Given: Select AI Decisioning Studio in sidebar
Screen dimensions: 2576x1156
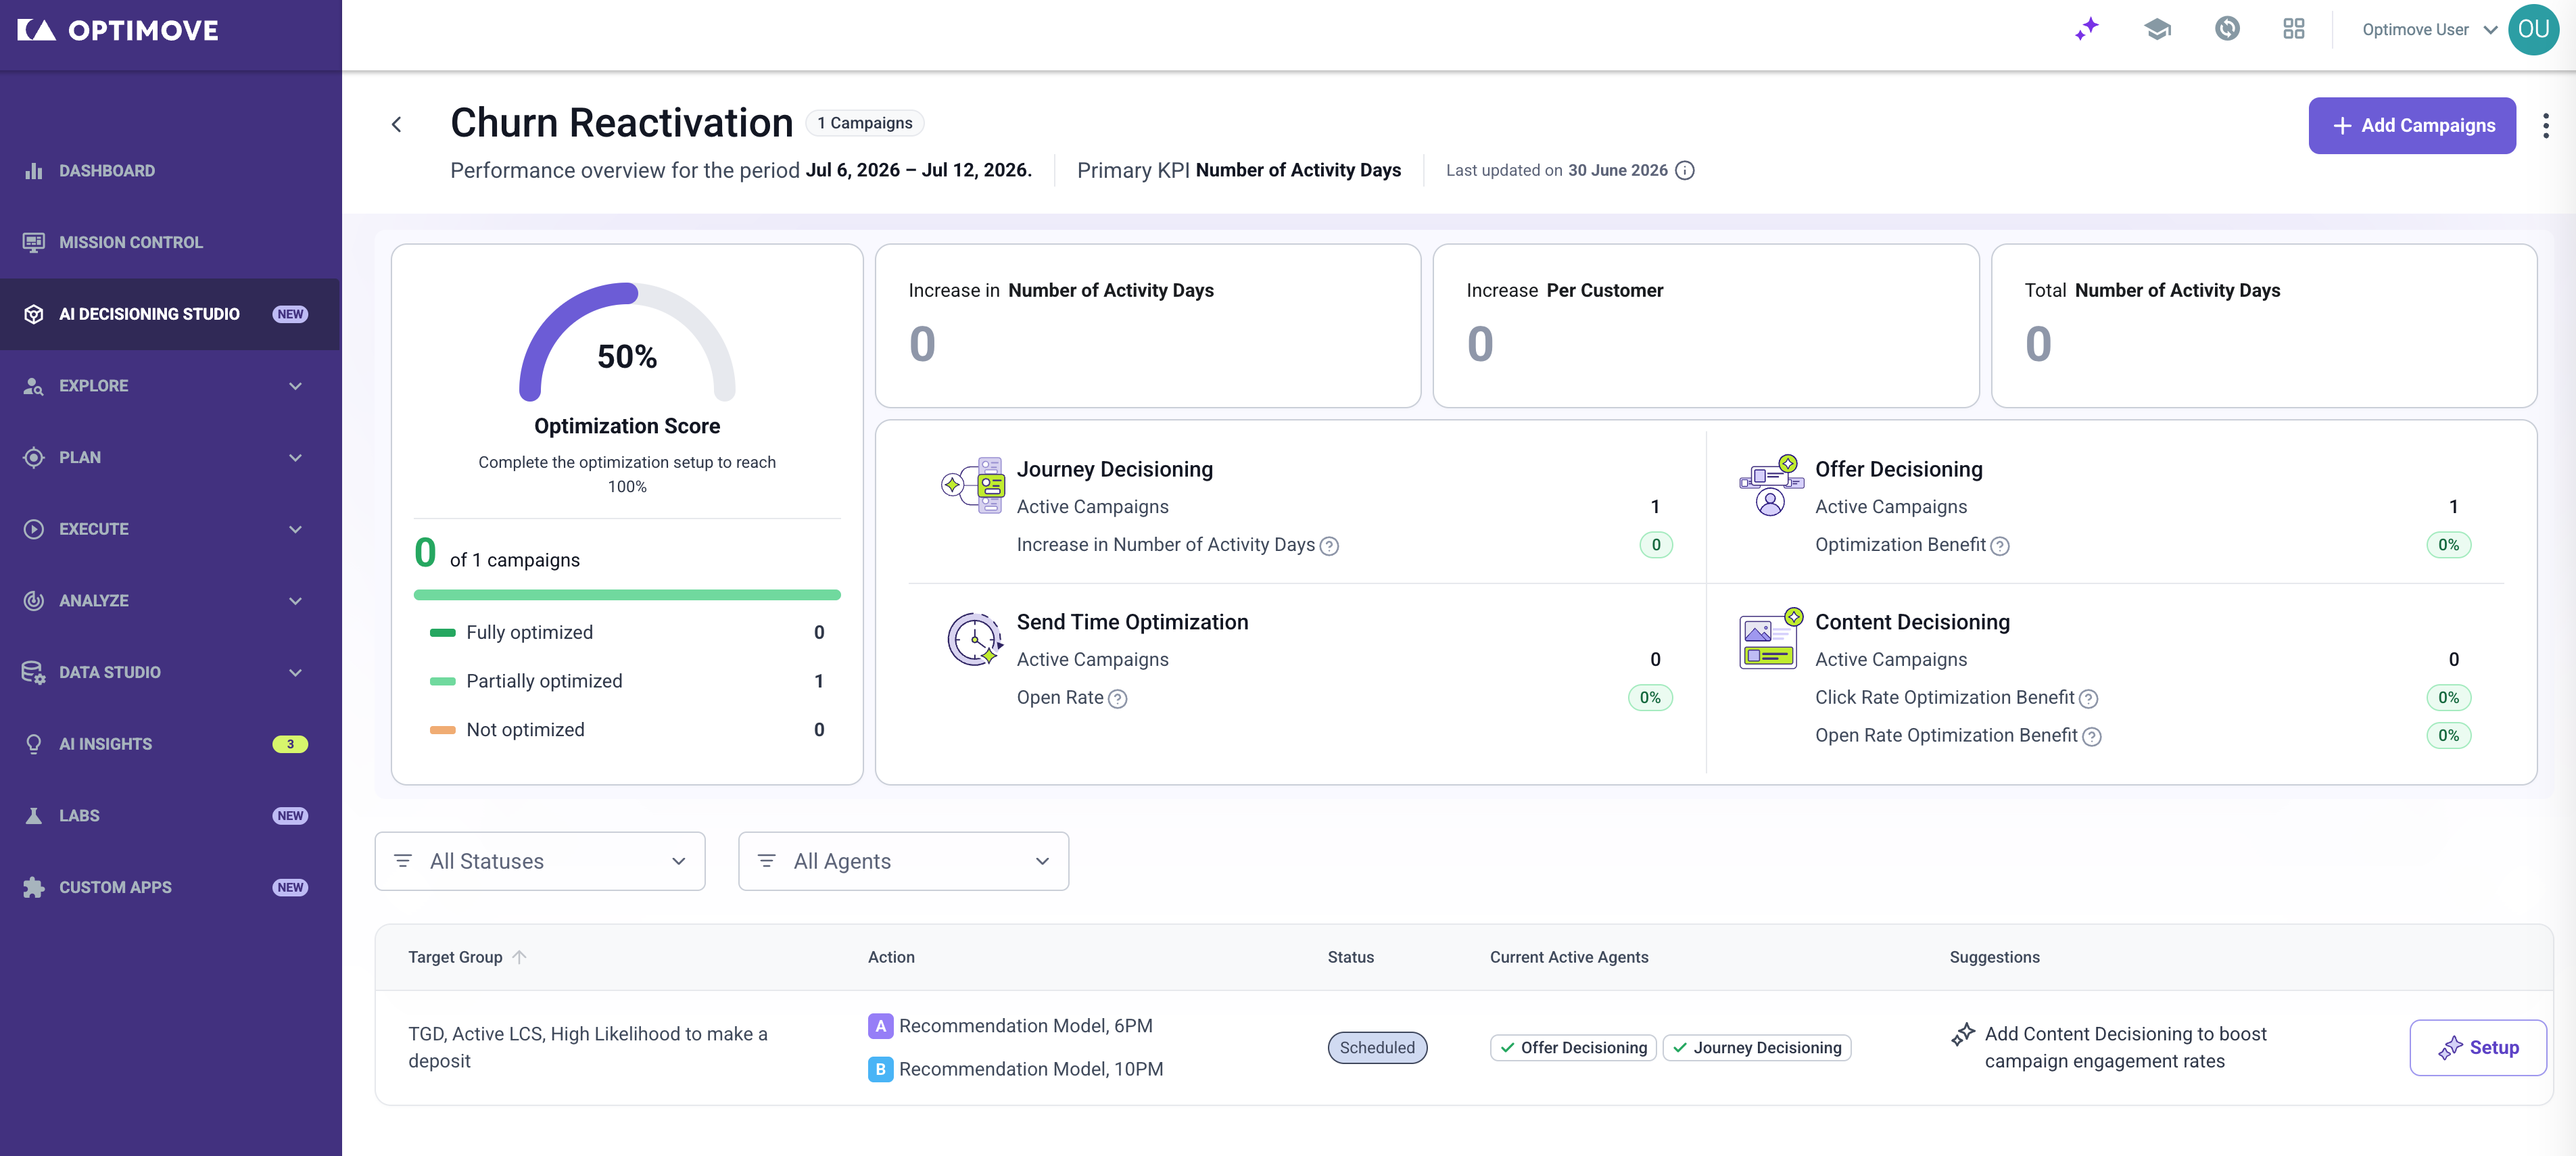Looking at the screenshot, I should pos(170,314).
